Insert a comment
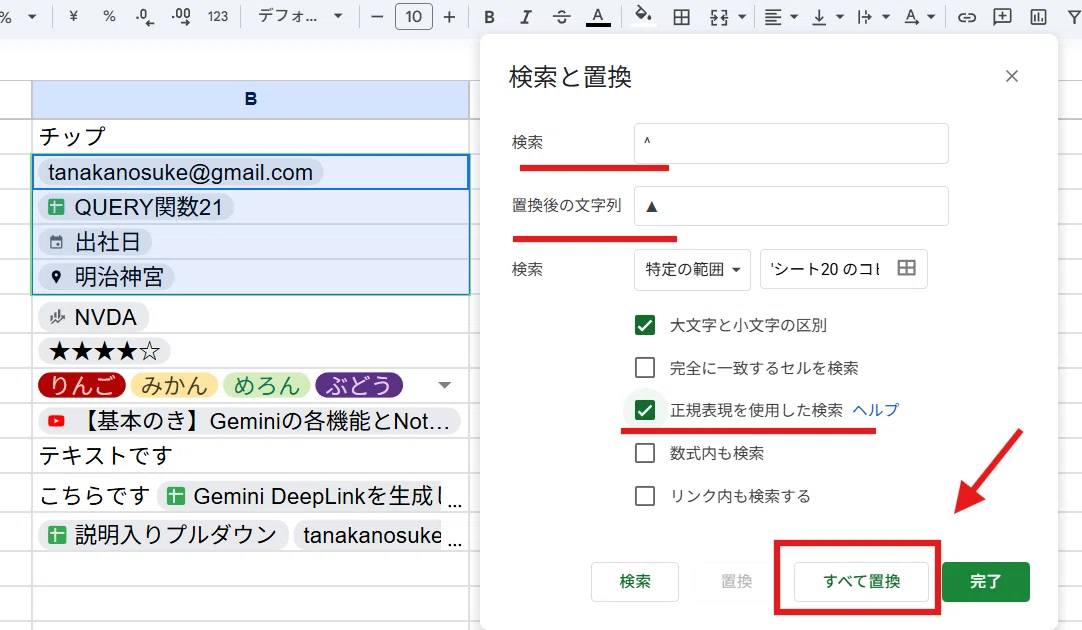 coord(1002,17)
